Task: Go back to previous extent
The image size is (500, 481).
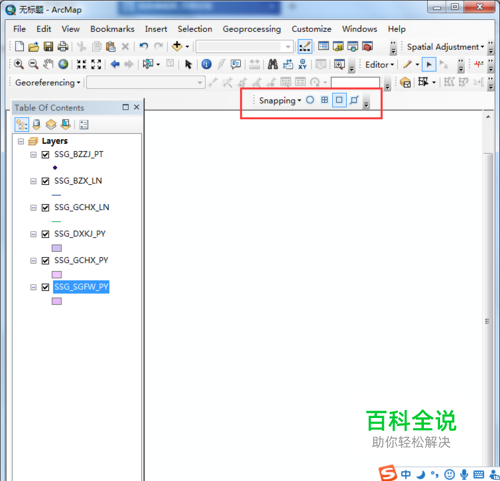Action: point(115,64)
